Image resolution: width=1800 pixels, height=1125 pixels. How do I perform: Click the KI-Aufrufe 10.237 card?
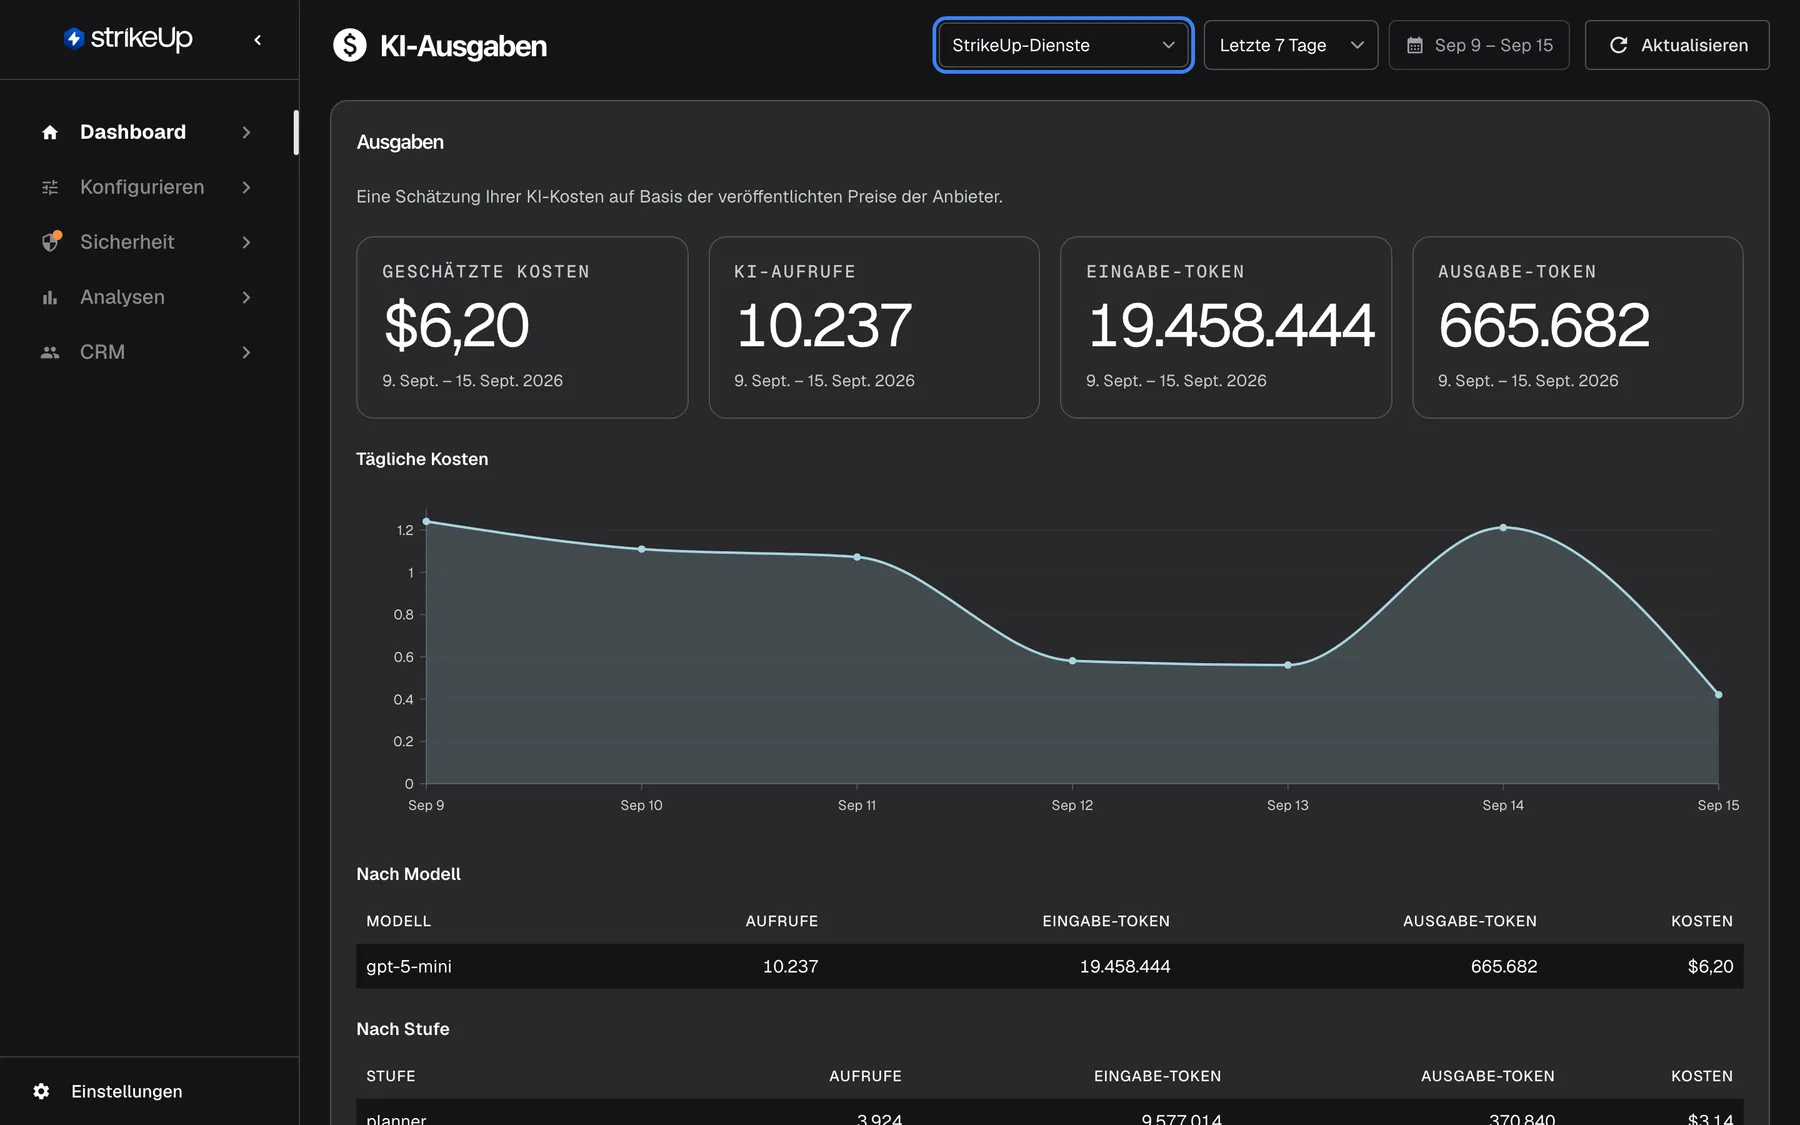tap(874, 327)
